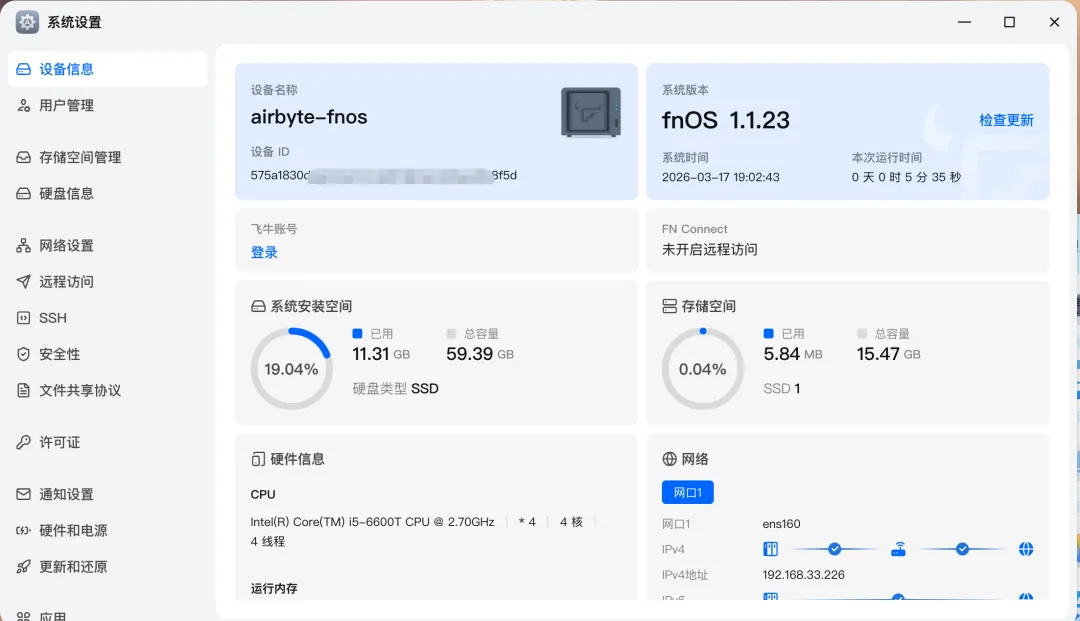Open 用户管理 in the sidebar
Screen dimensions: 1080x621
click(107, 105)
